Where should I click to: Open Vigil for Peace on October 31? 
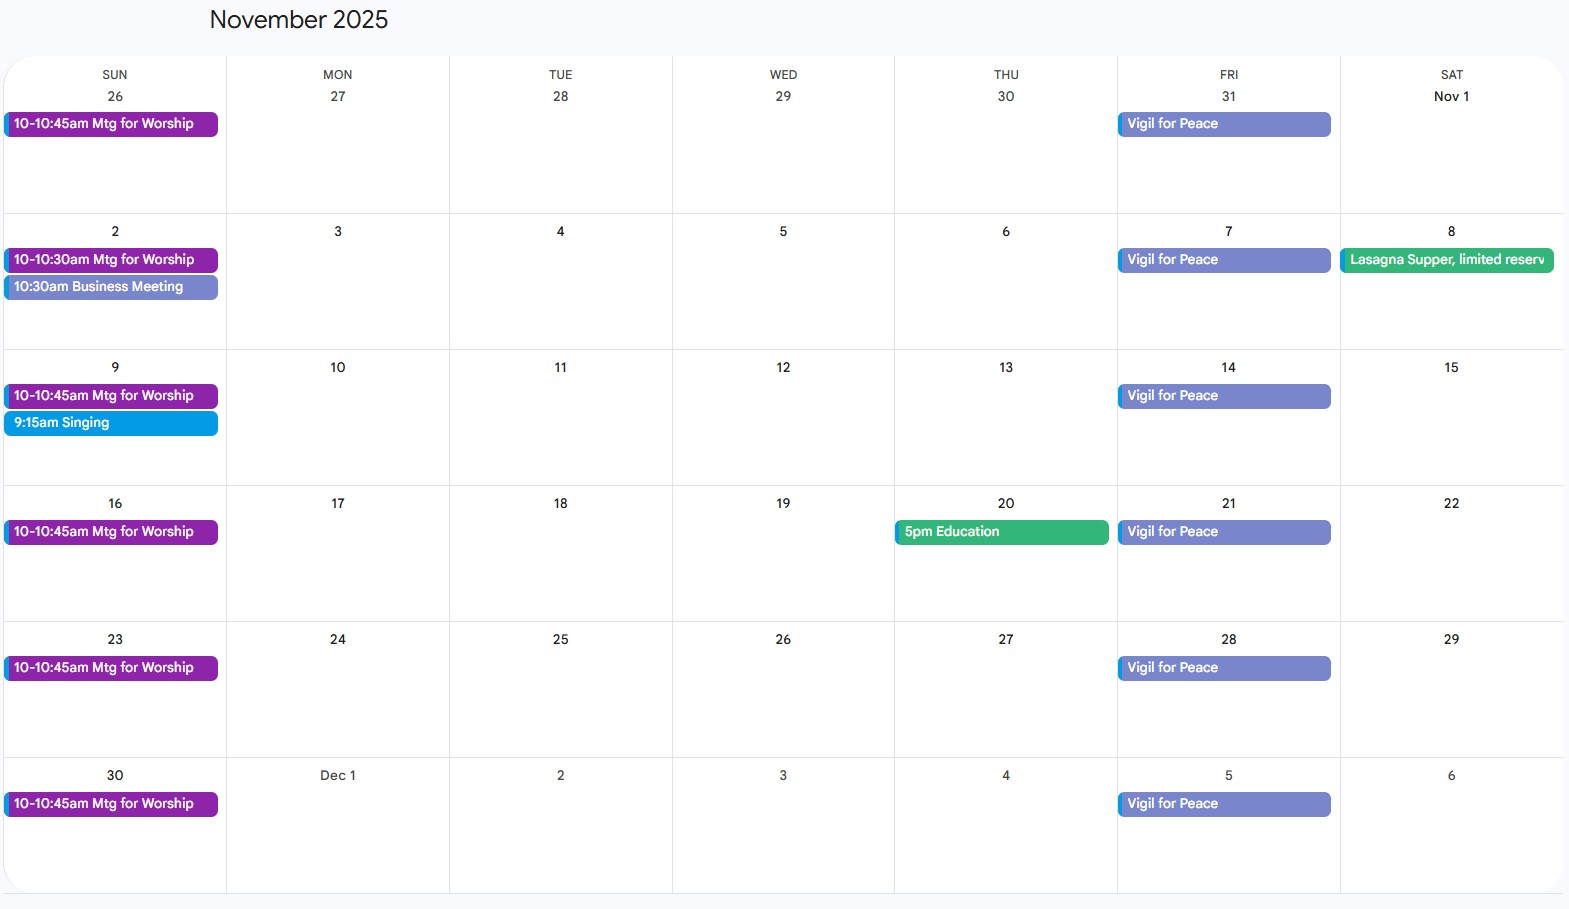pos(1223,124)
